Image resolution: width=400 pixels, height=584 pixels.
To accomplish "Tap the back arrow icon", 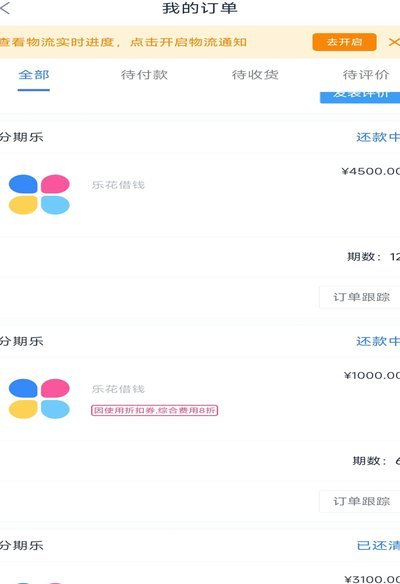I will click(5, 8).
